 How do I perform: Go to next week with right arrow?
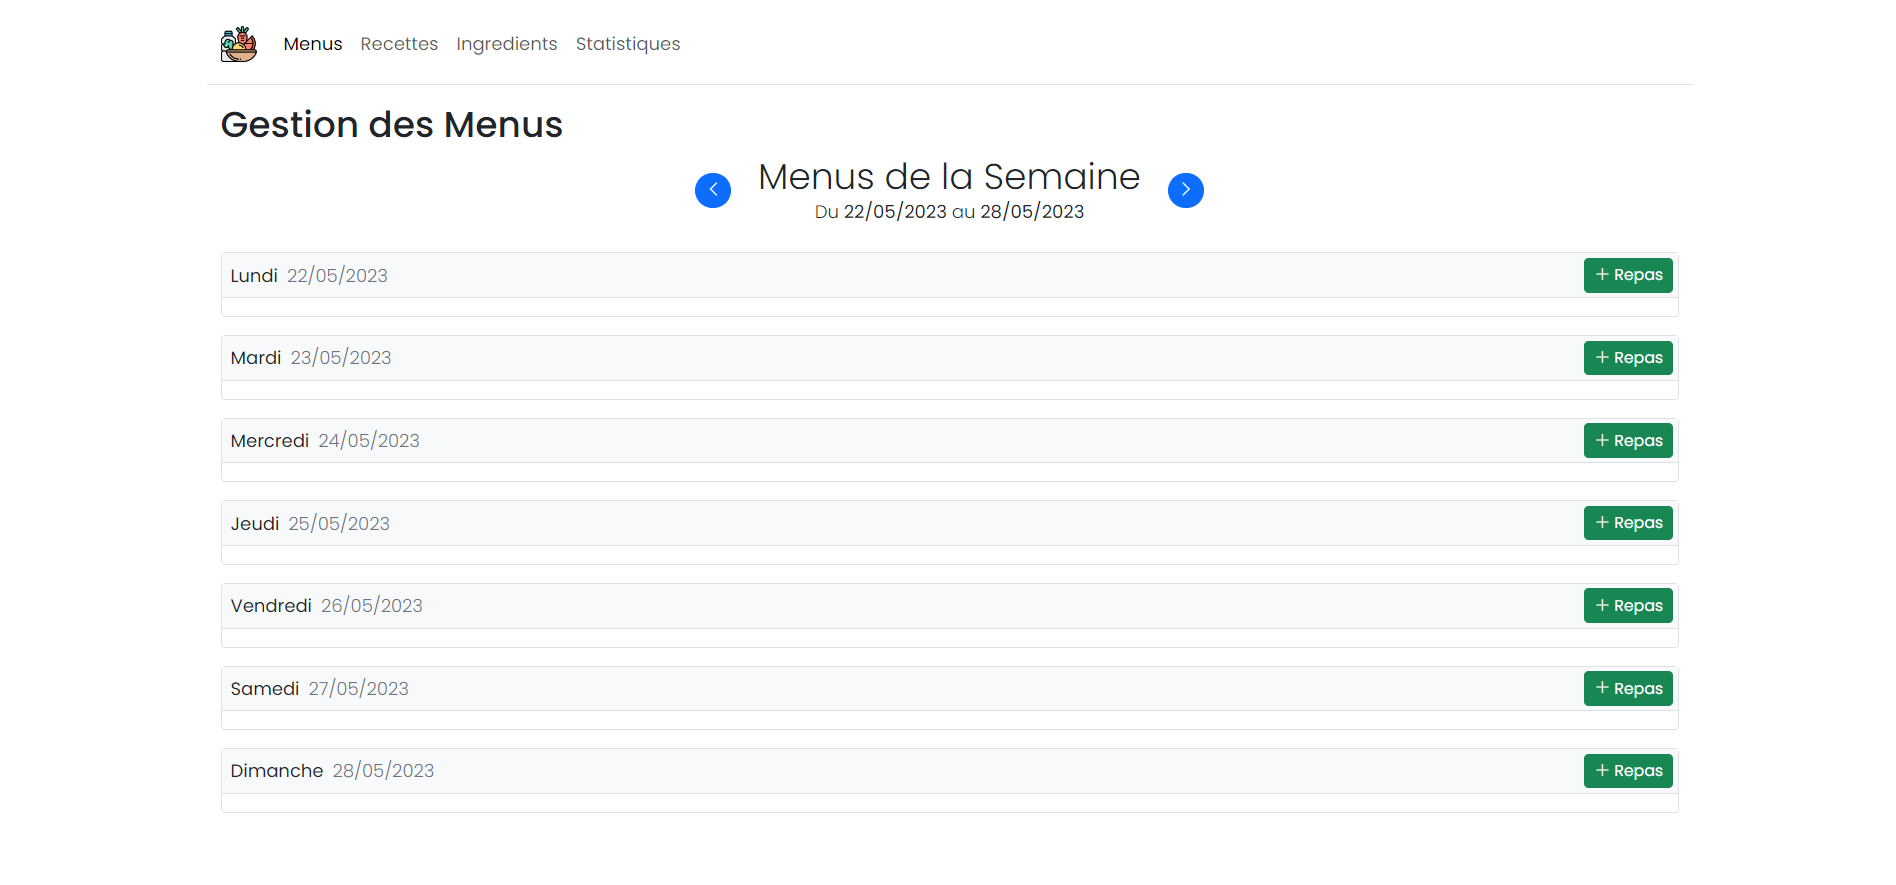(1186, 190)
